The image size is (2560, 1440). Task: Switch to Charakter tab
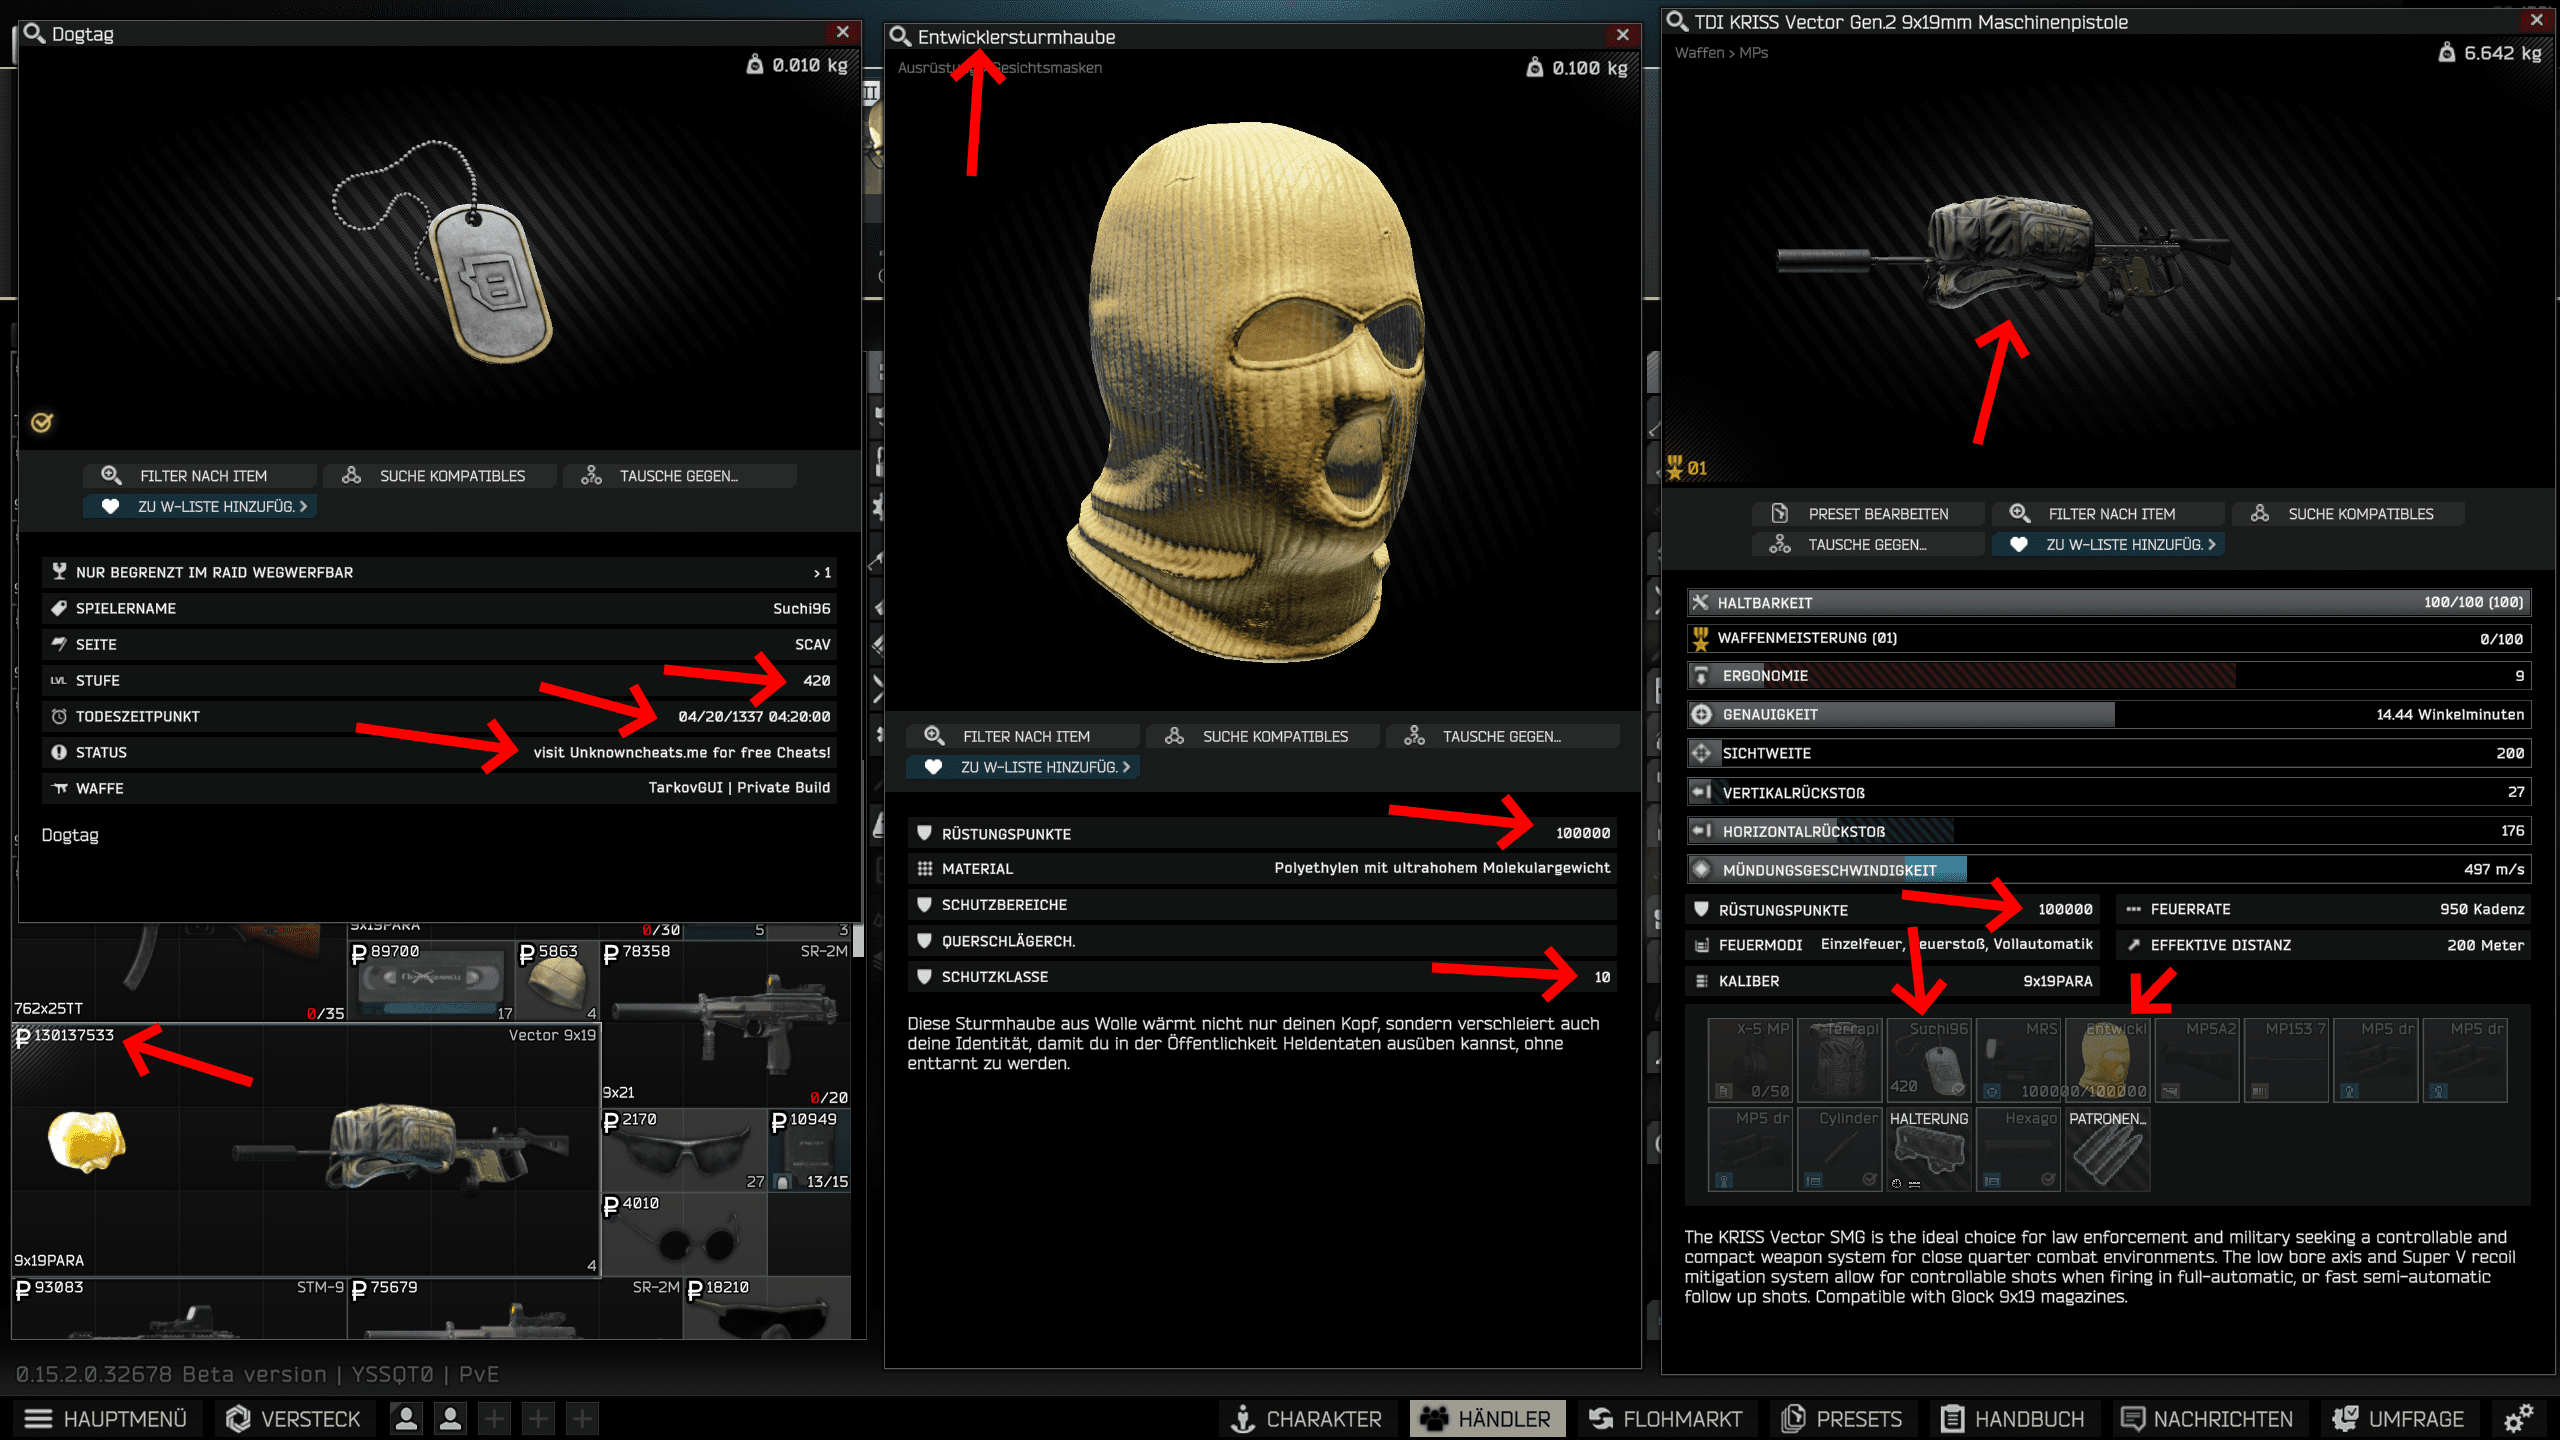click(1307, 1418)
